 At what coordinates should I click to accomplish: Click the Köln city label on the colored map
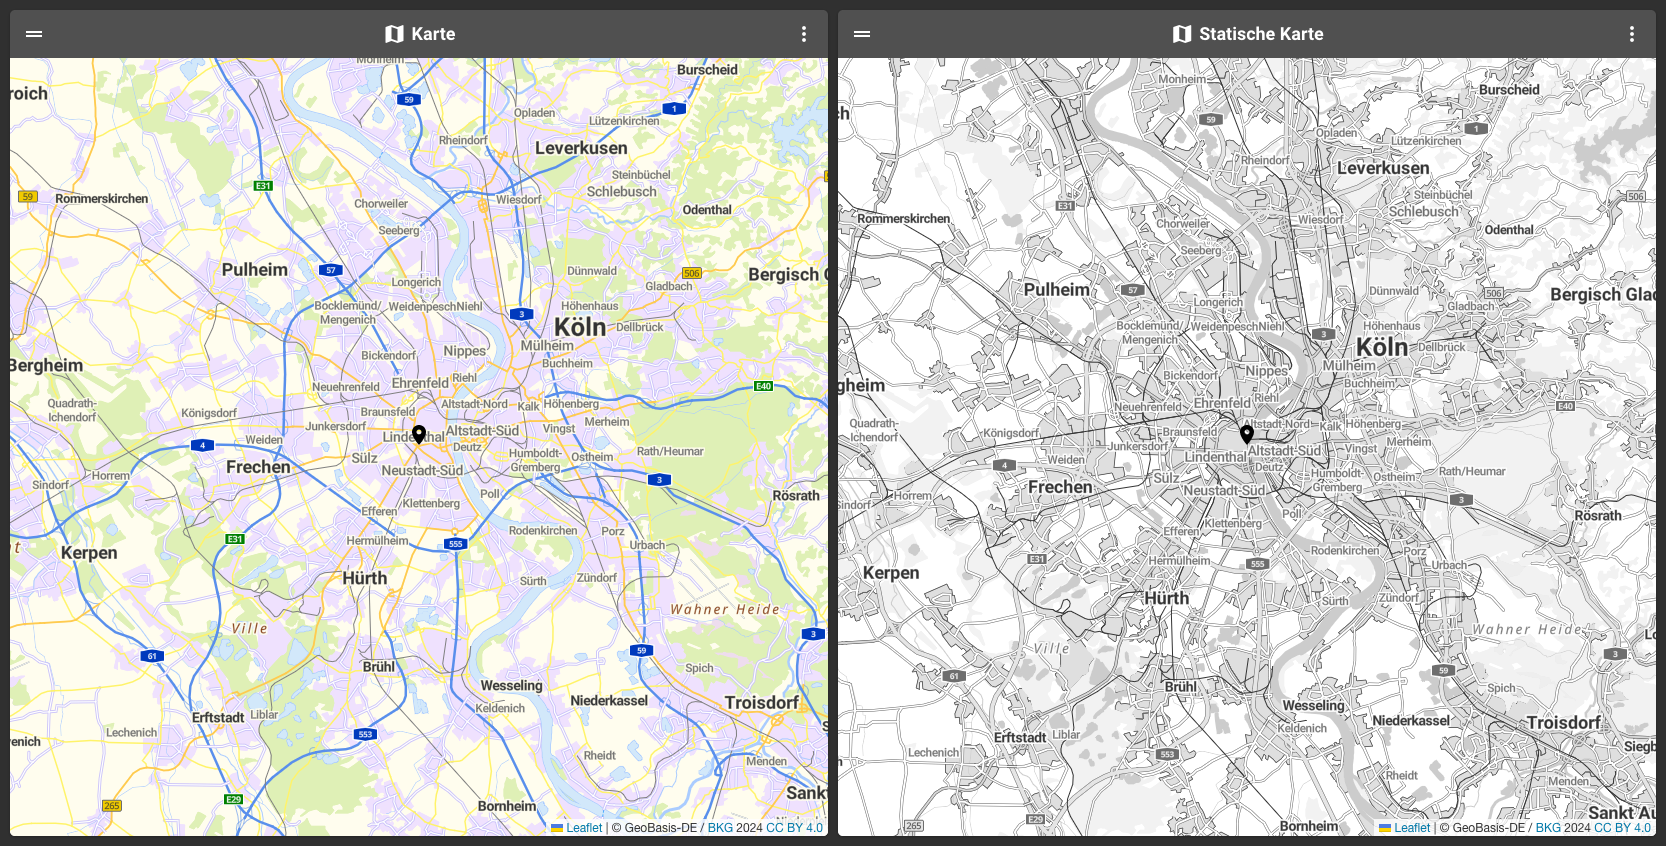[x=580, y=328]
